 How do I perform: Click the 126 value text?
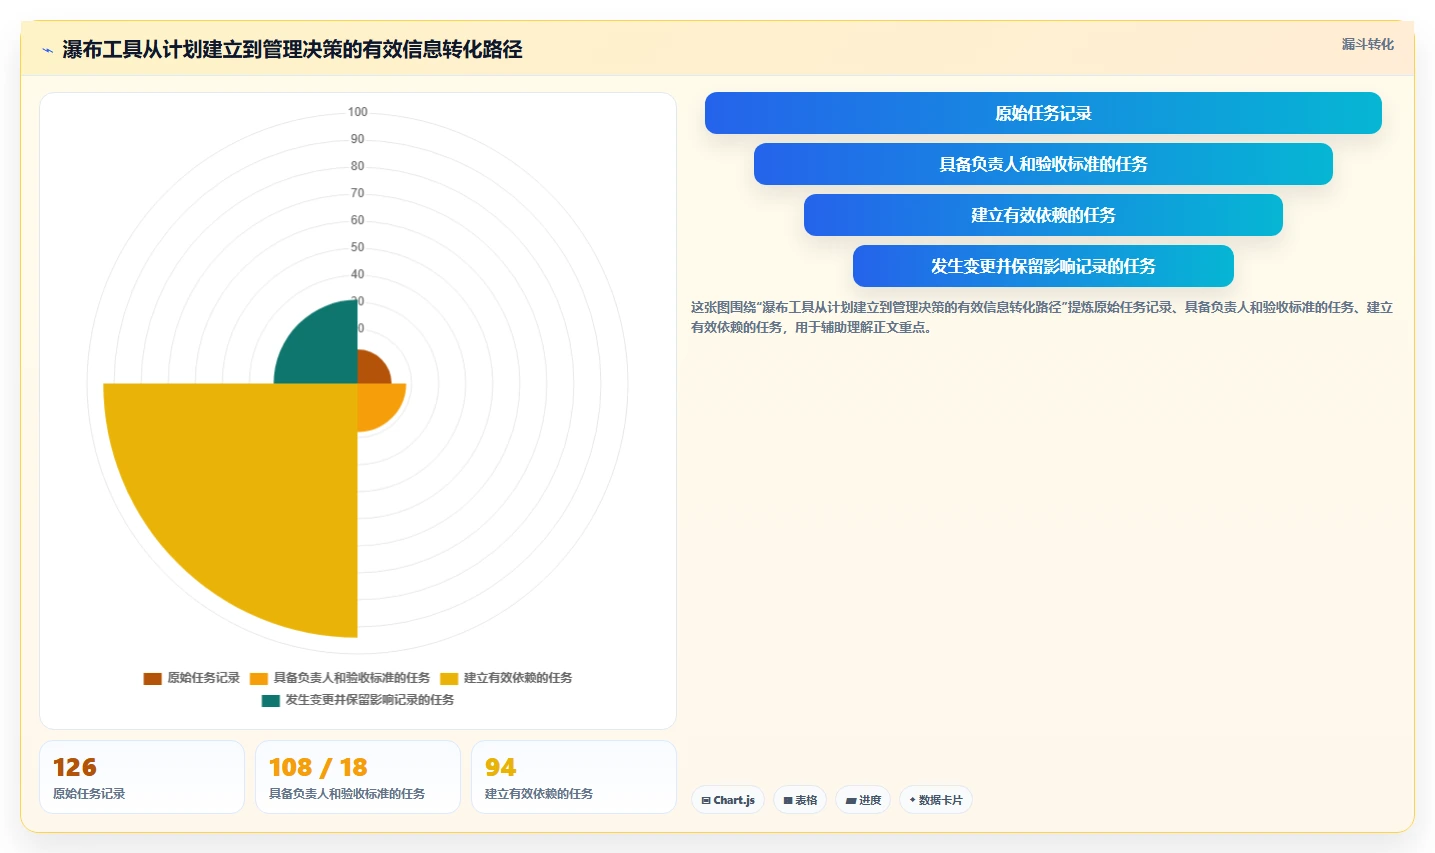click(75, 767)
